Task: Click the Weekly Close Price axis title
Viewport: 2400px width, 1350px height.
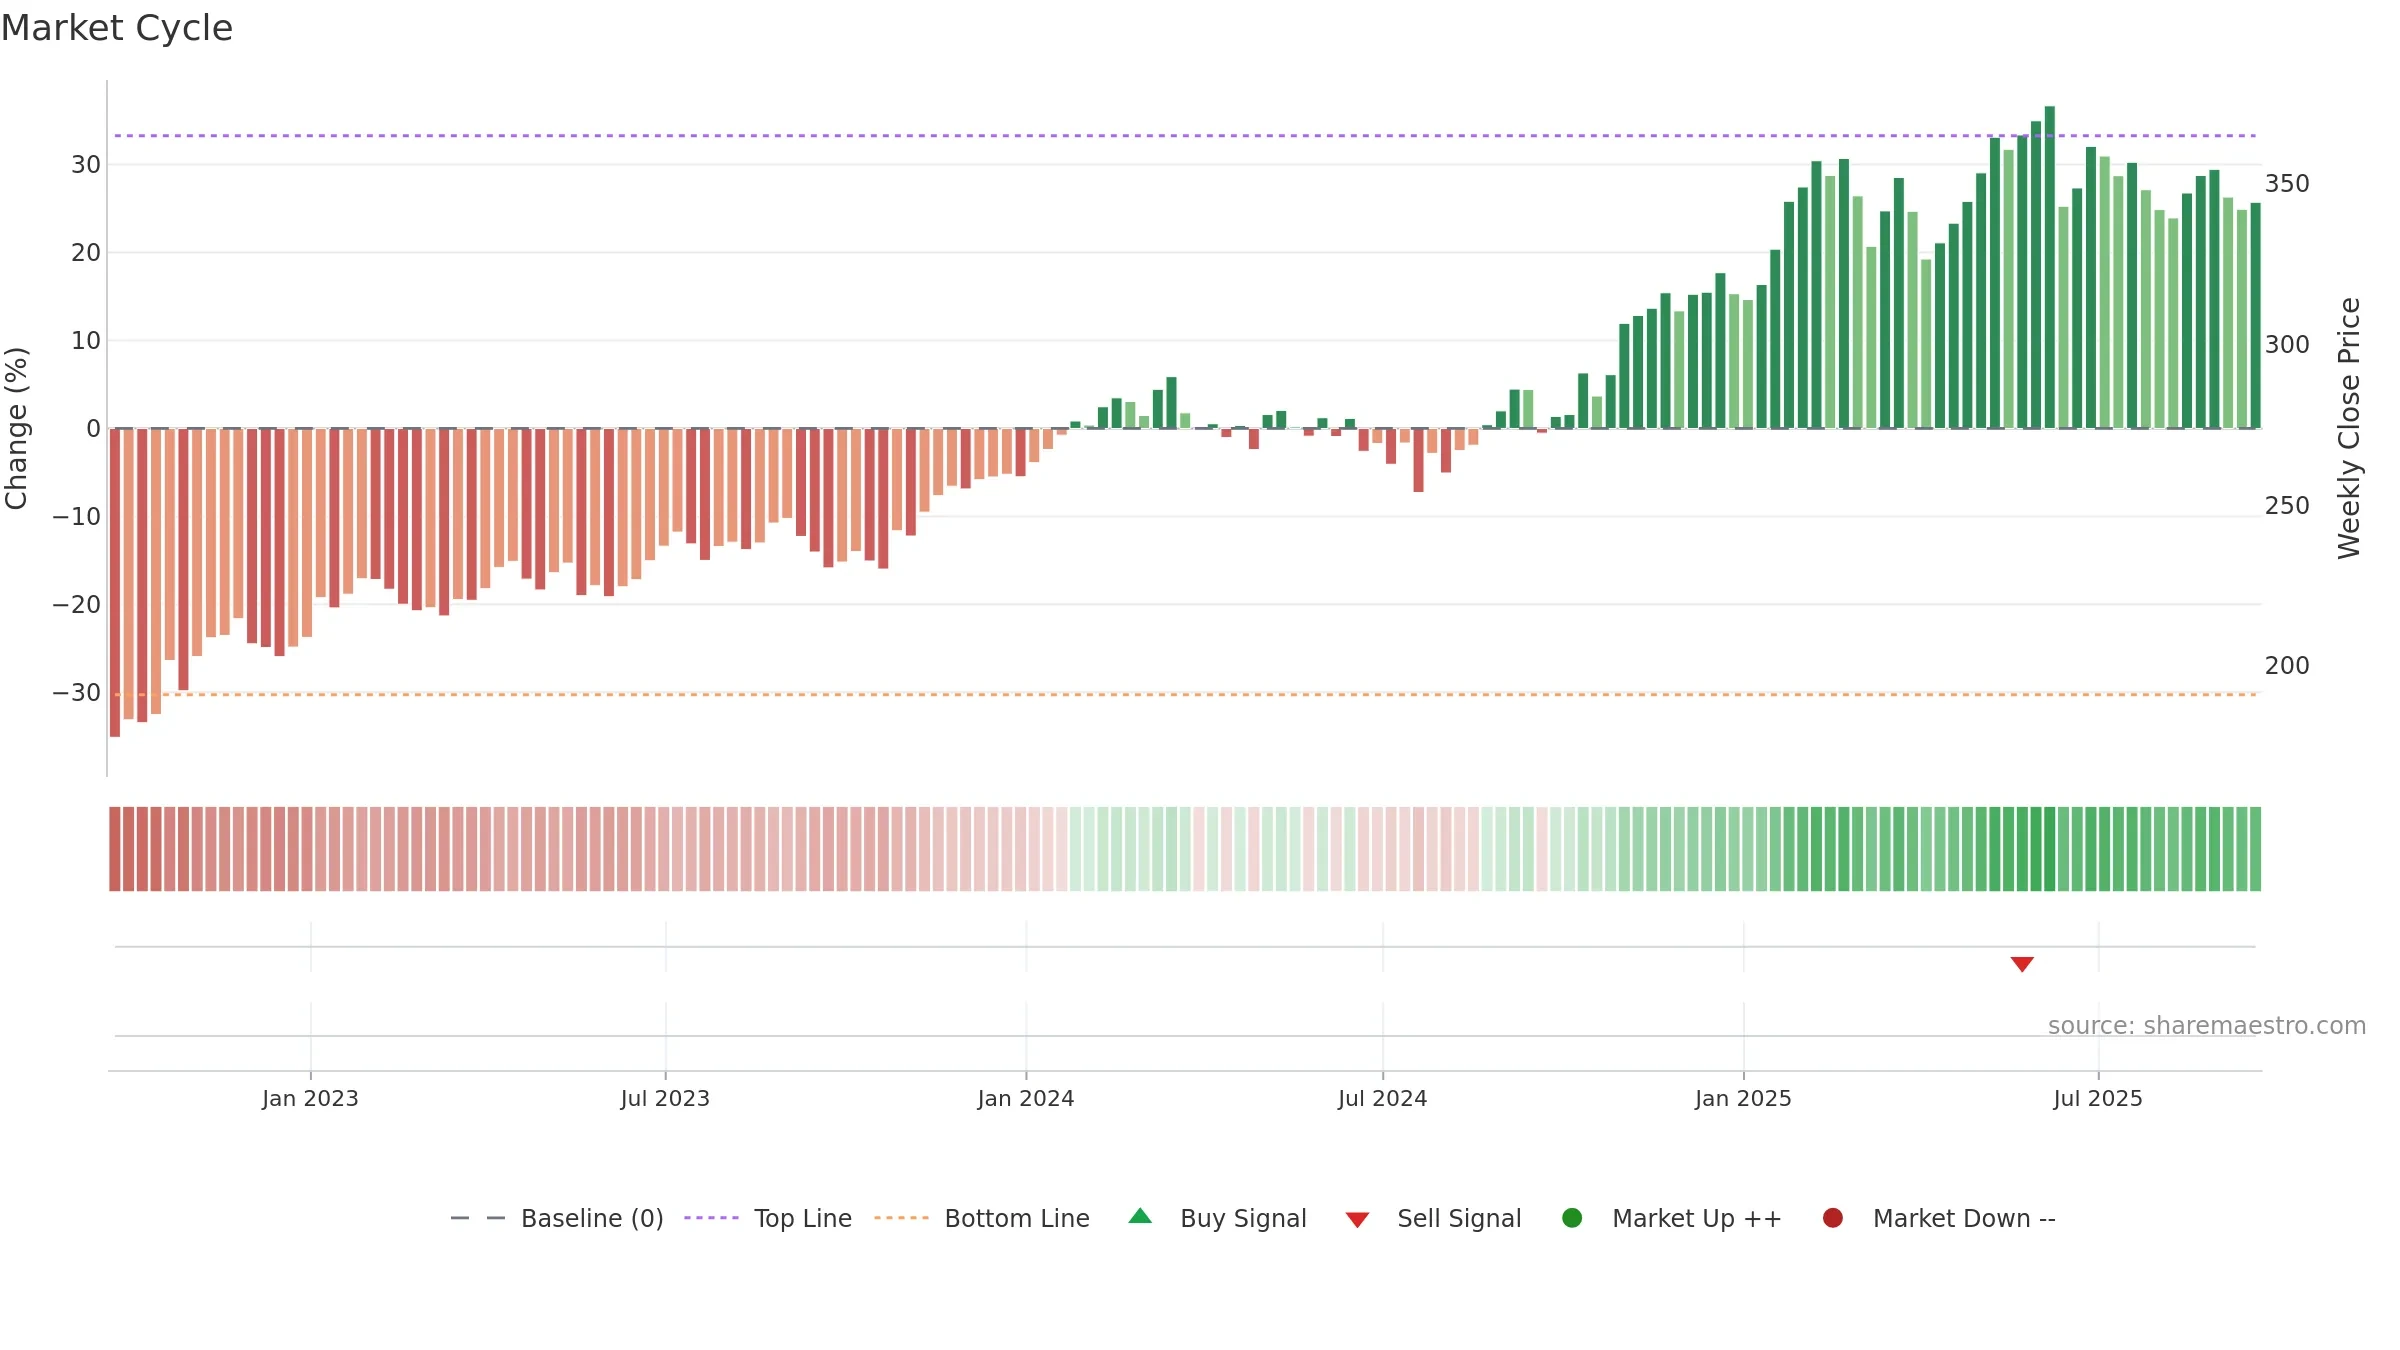Action: (2349, 428)
